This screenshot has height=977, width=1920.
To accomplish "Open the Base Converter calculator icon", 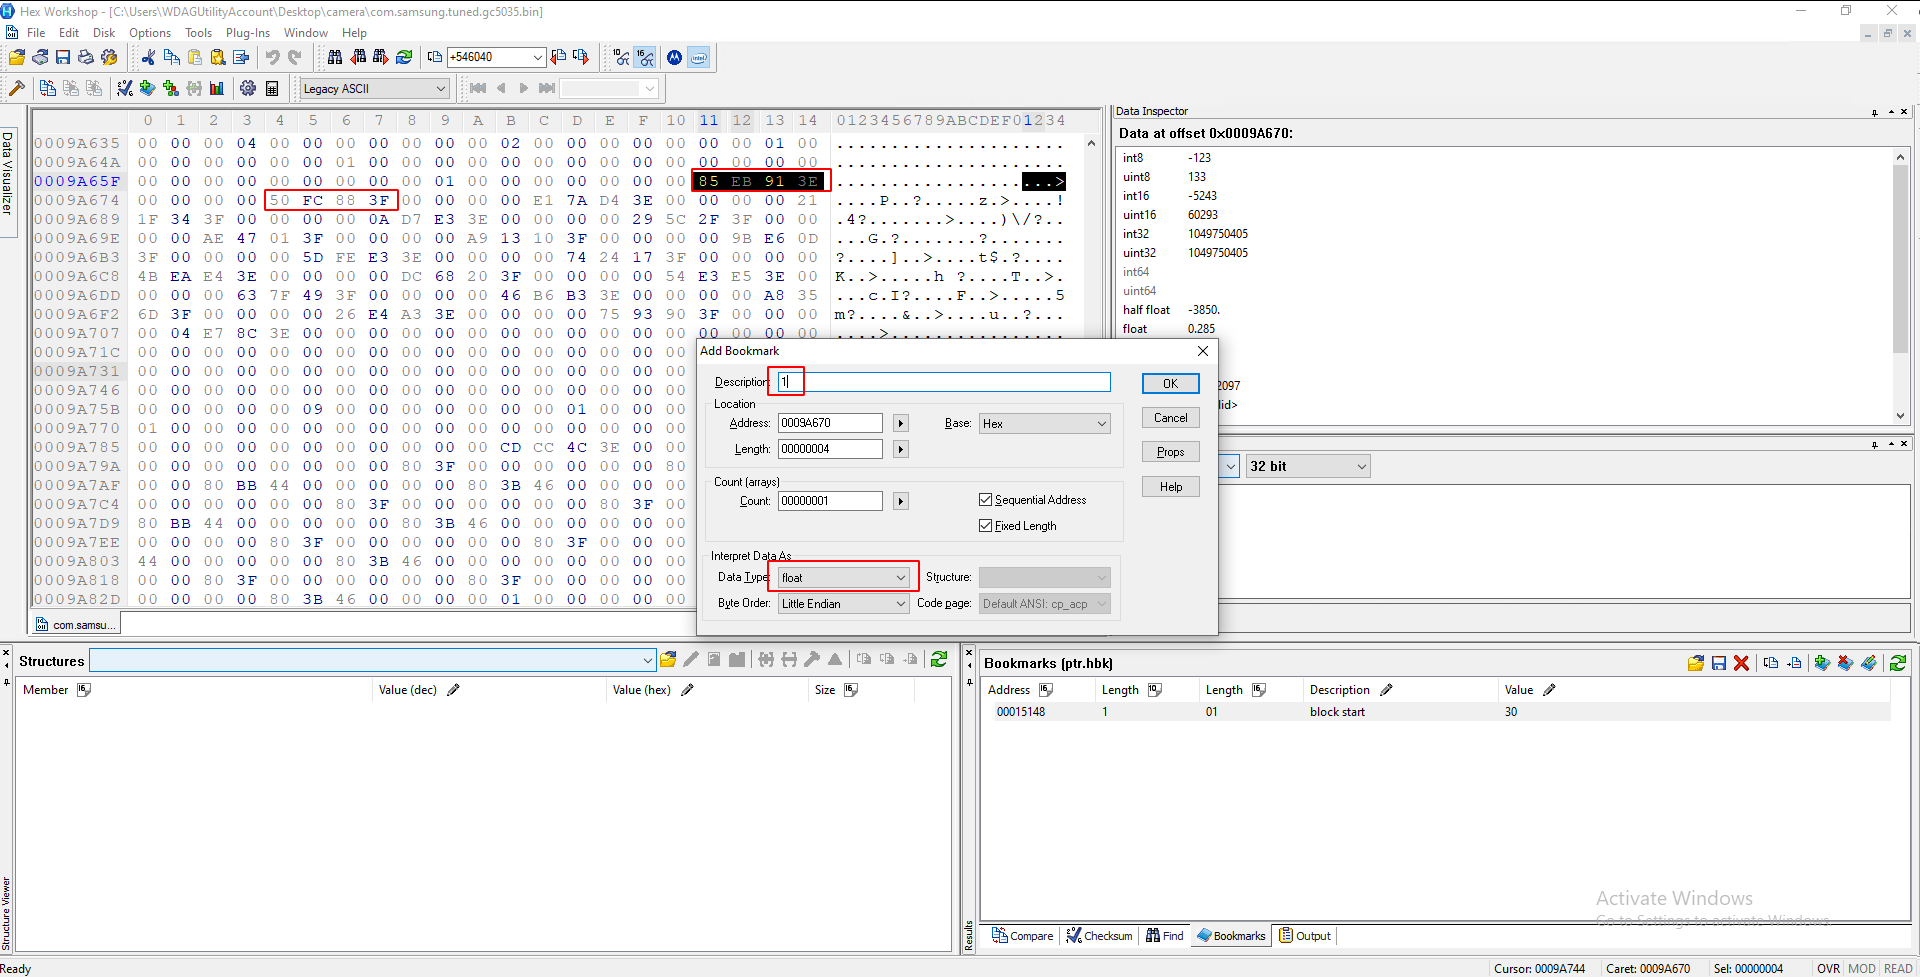I will (272, 89).
